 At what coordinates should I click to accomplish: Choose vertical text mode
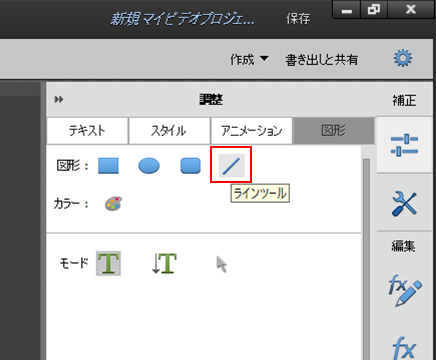[164, 263]
